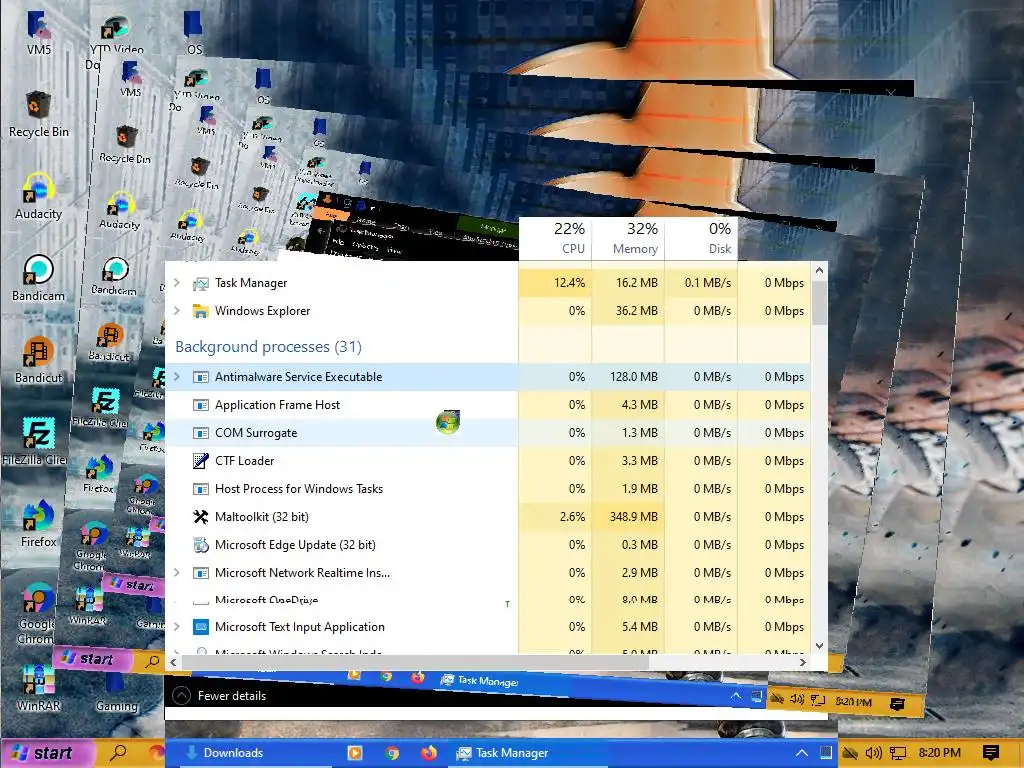
Task: Launch the Audacity desktop shortcut
Action: point(39,196)
